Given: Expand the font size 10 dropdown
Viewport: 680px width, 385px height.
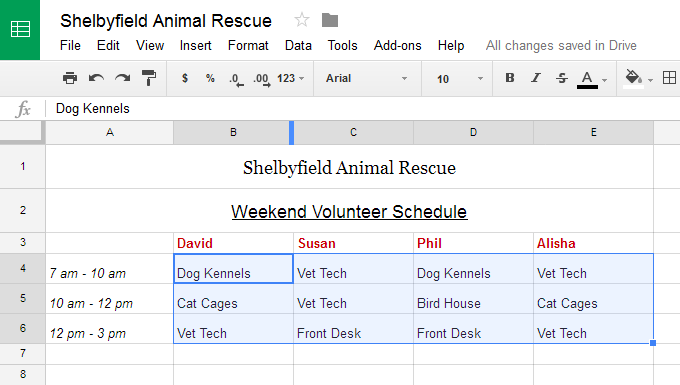Looking at the screenshot, I should click(460, 79).
